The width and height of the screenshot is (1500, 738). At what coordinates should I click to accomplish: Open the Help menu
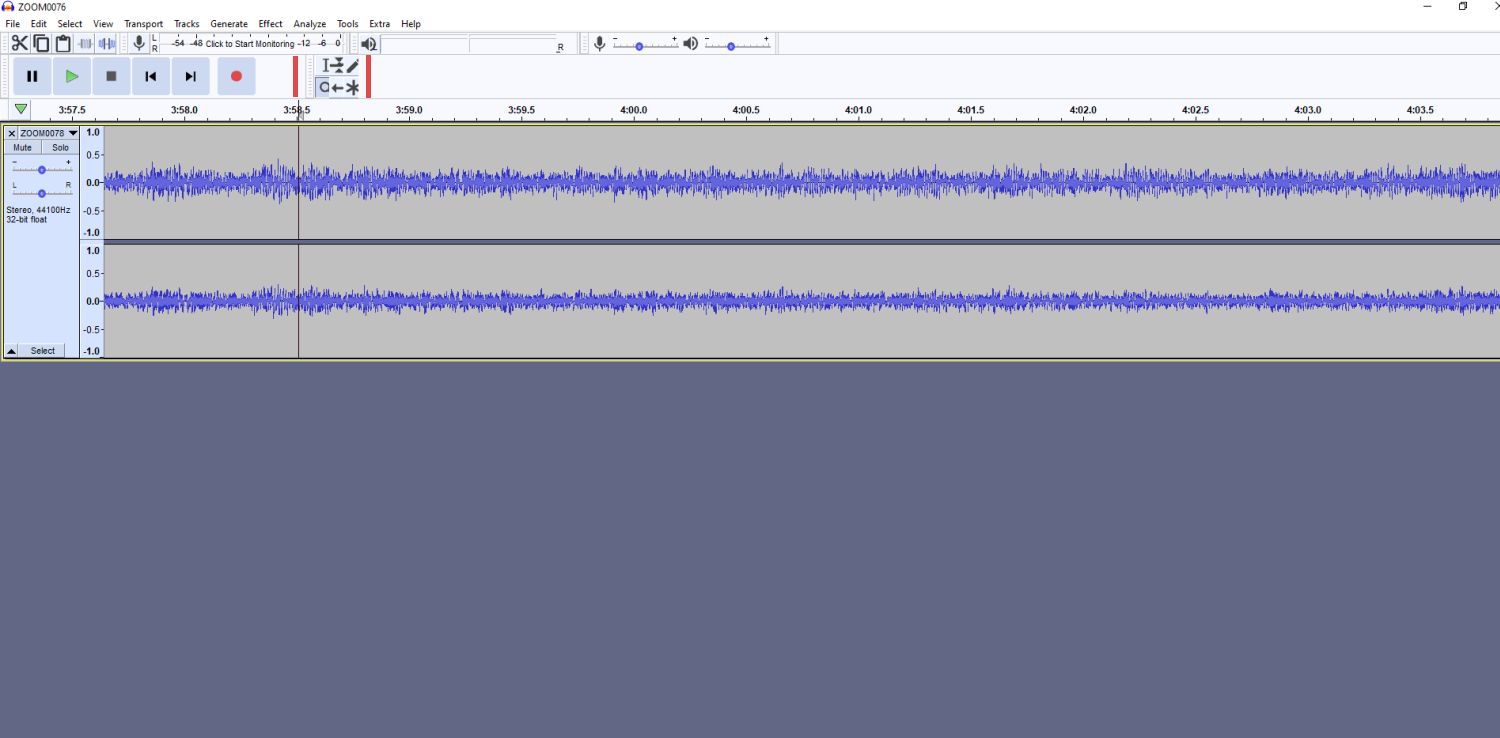coord(411,24)
